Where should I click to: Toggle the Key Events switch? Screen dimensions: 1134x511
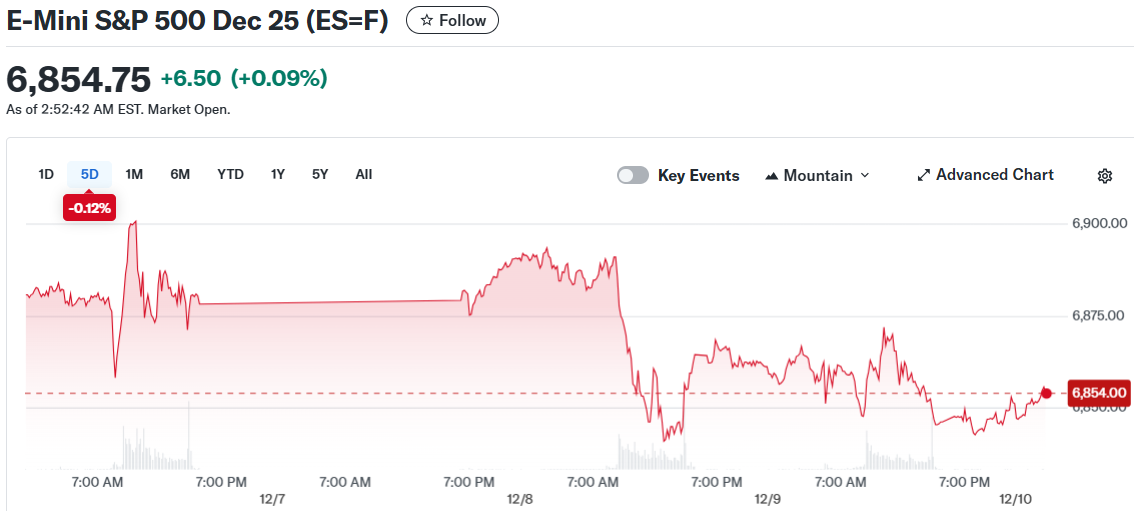[633, 176]
